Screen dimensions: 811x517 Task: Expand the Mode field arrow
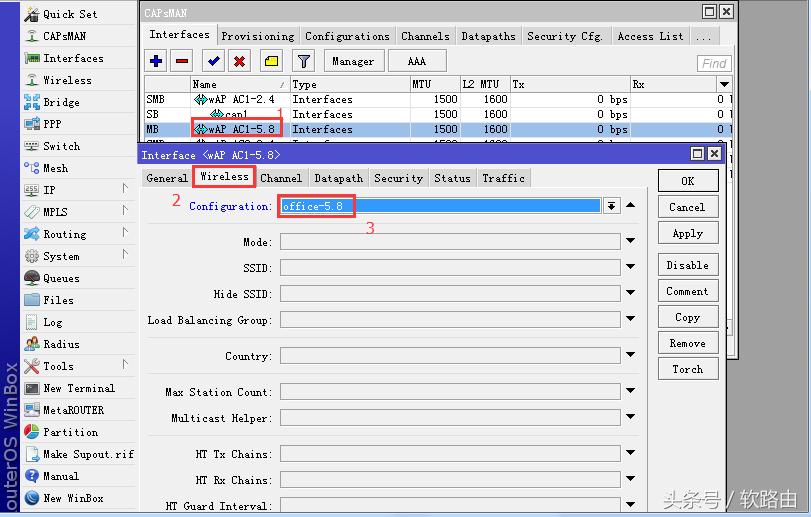pos(630,241)
